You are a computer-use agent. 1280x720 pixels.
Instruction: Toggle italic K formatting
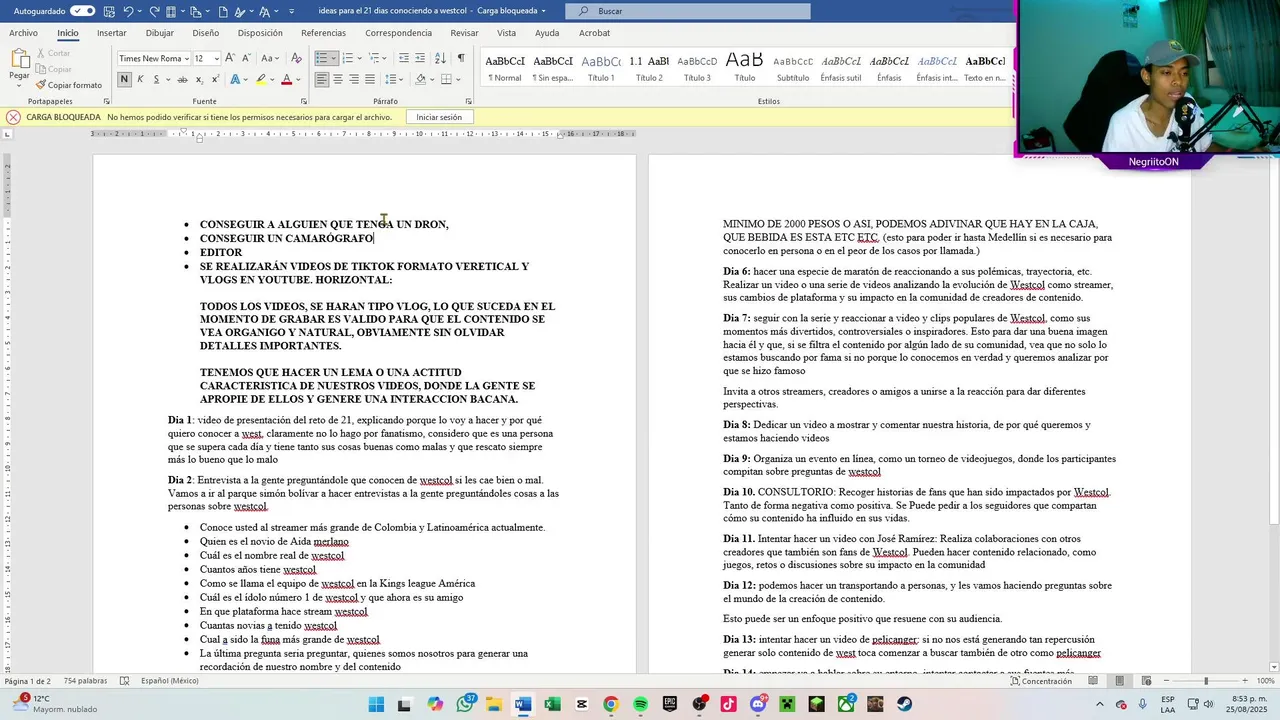140,79
